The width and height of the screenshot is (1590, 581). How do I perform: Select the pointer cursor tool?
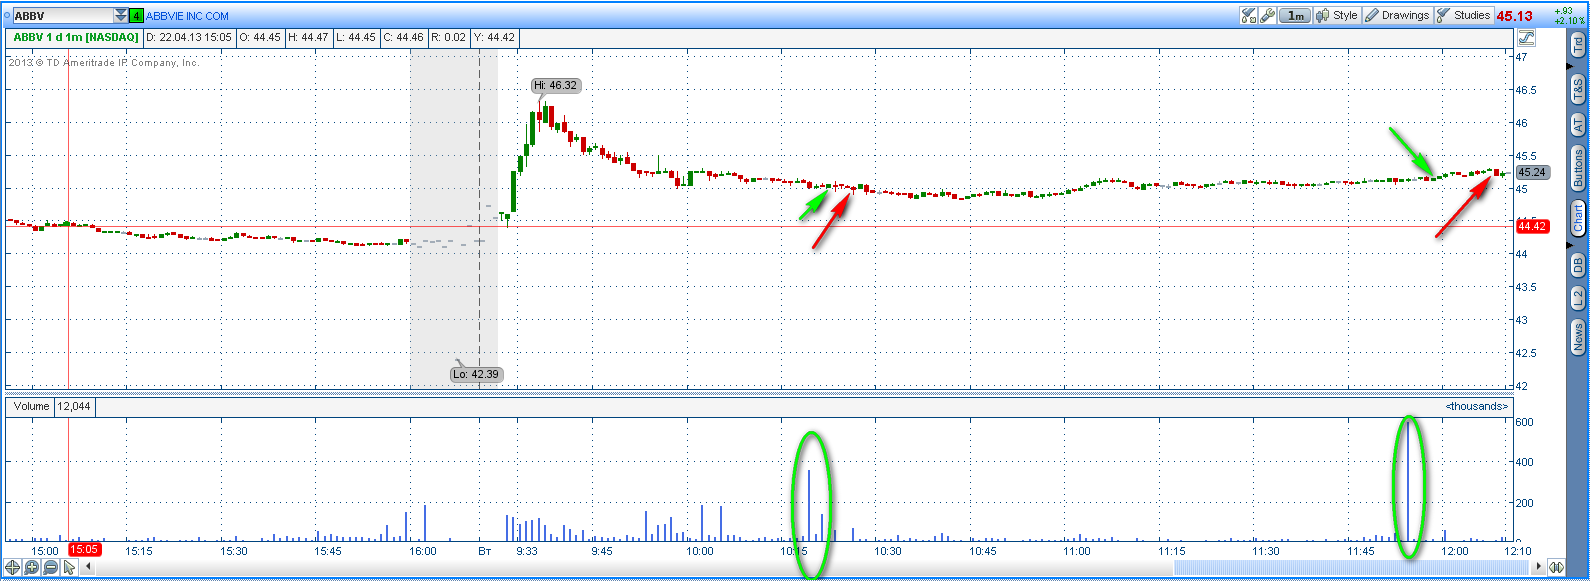point(68,568)
